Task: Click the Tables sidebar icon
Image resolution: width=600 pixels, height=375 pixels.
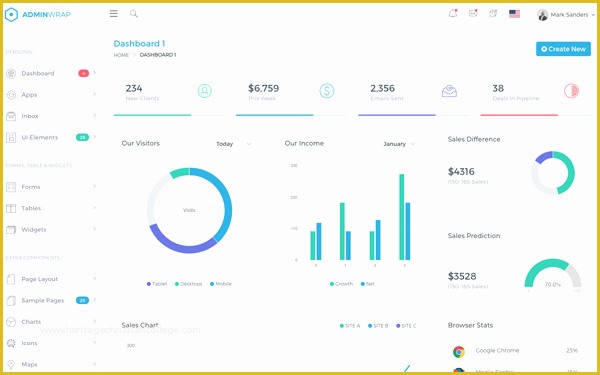Action: [x=11, y=208]
